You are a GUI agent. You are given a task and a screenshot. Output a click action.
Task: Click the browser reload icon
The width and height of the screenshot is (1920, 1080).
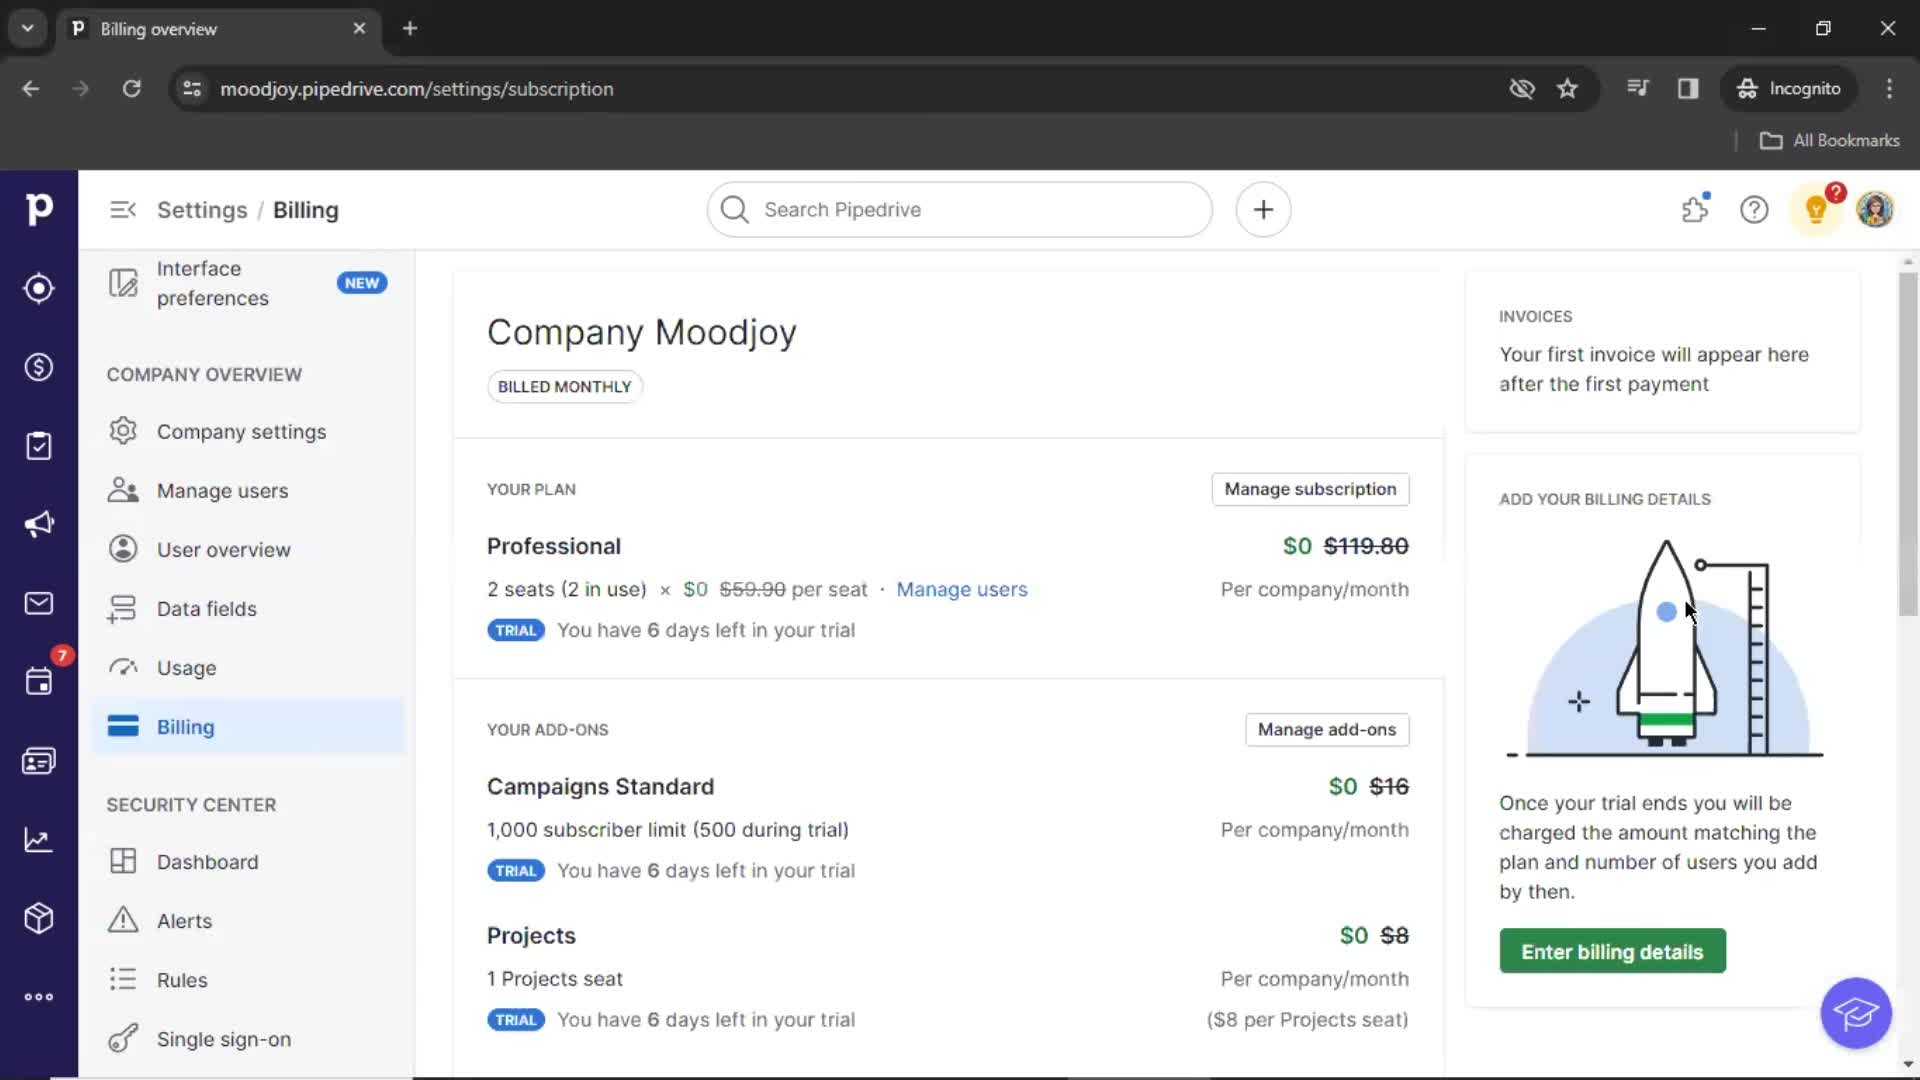point(131,89)
